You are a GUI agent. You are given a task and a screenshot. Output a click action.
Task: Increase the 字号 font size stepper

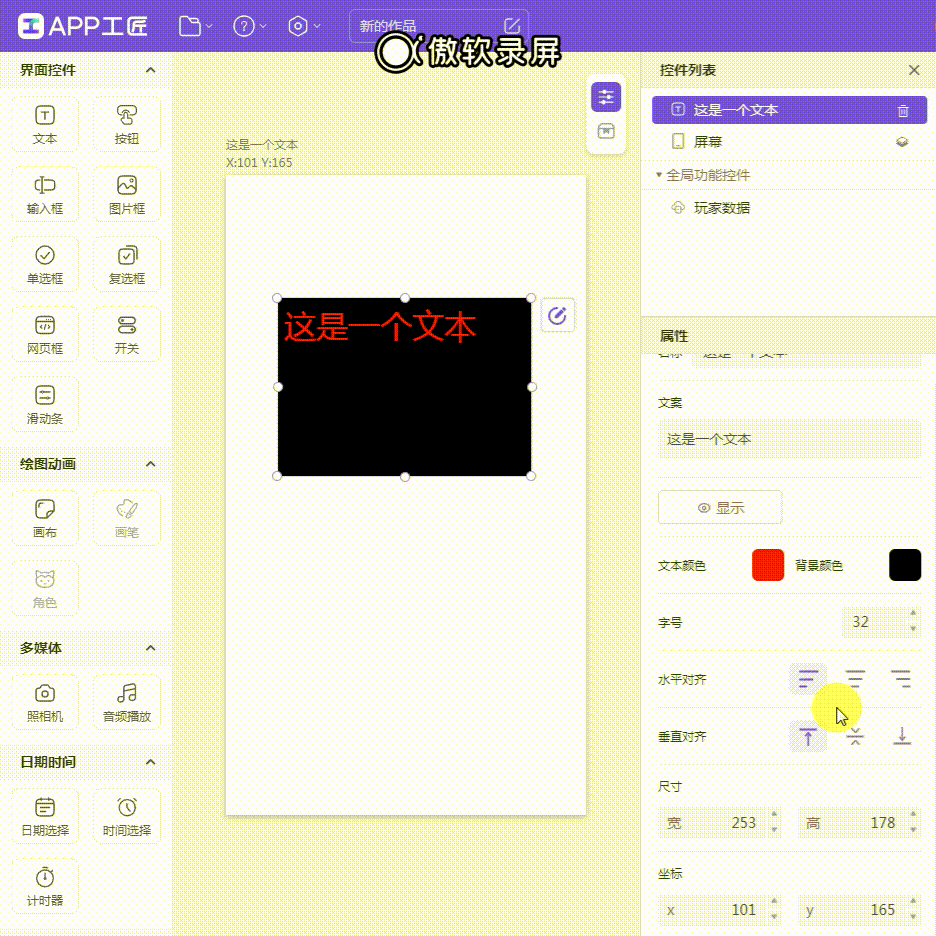(913, 613)
